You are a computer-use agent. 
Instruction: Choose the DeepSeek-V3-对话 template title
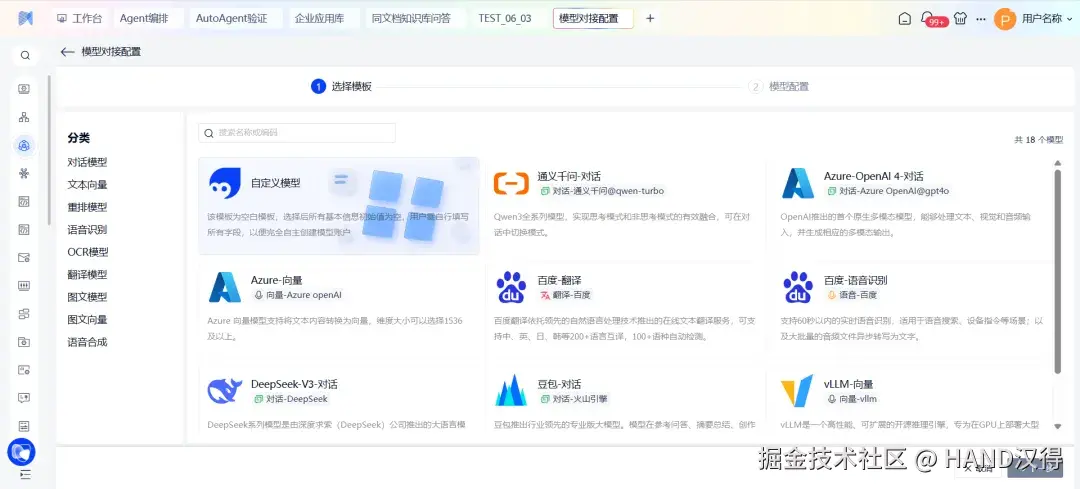pos(294,384)
